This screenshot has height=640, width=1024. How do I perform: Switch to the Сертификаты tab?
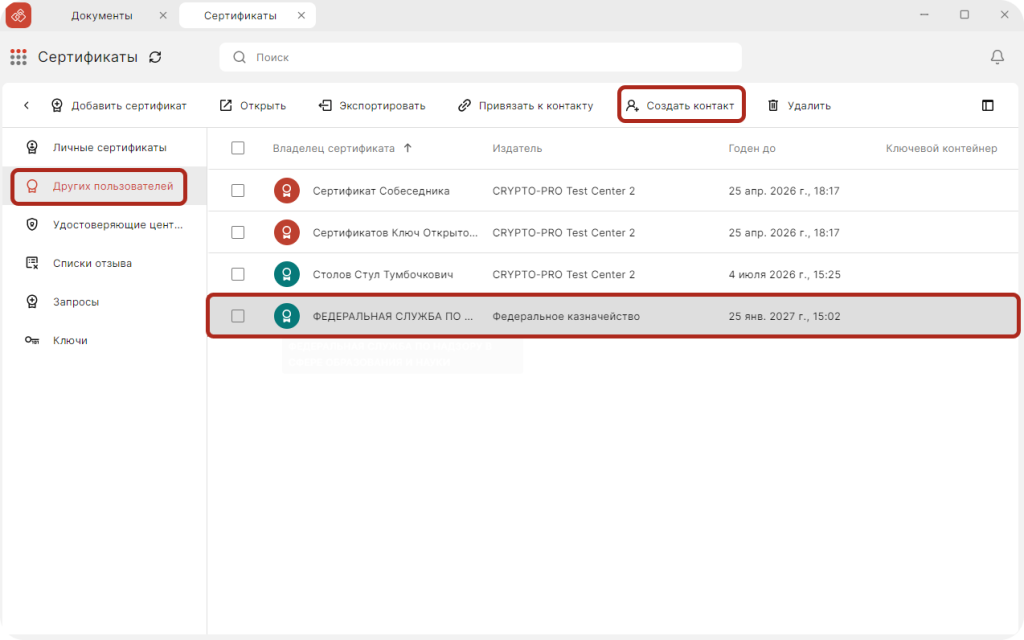click(x=240, y=16)
